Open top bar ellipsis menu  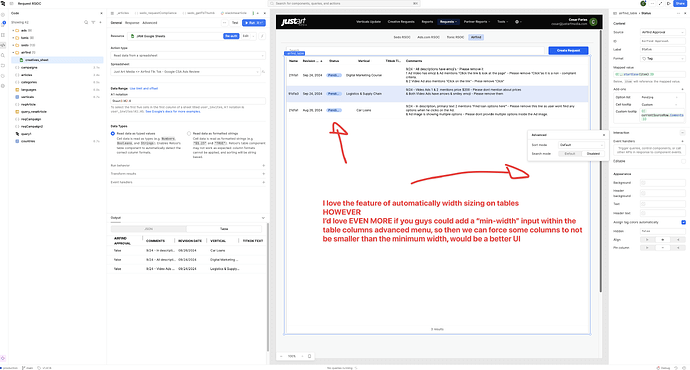[652, 4]
